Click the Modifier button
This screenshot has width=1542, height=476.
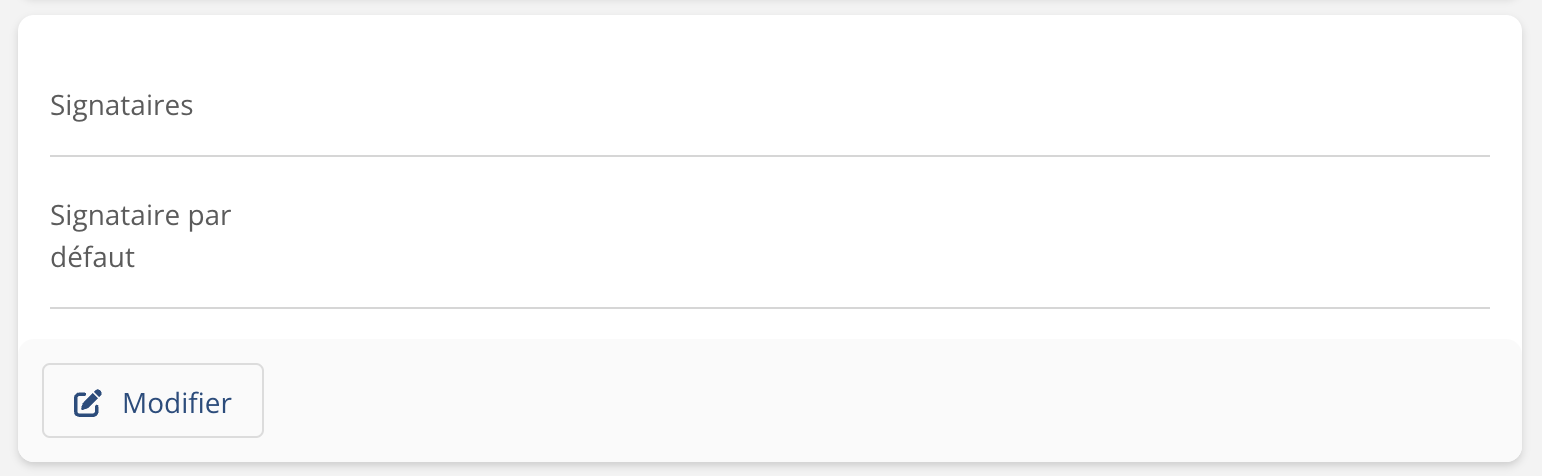(153, 401)
